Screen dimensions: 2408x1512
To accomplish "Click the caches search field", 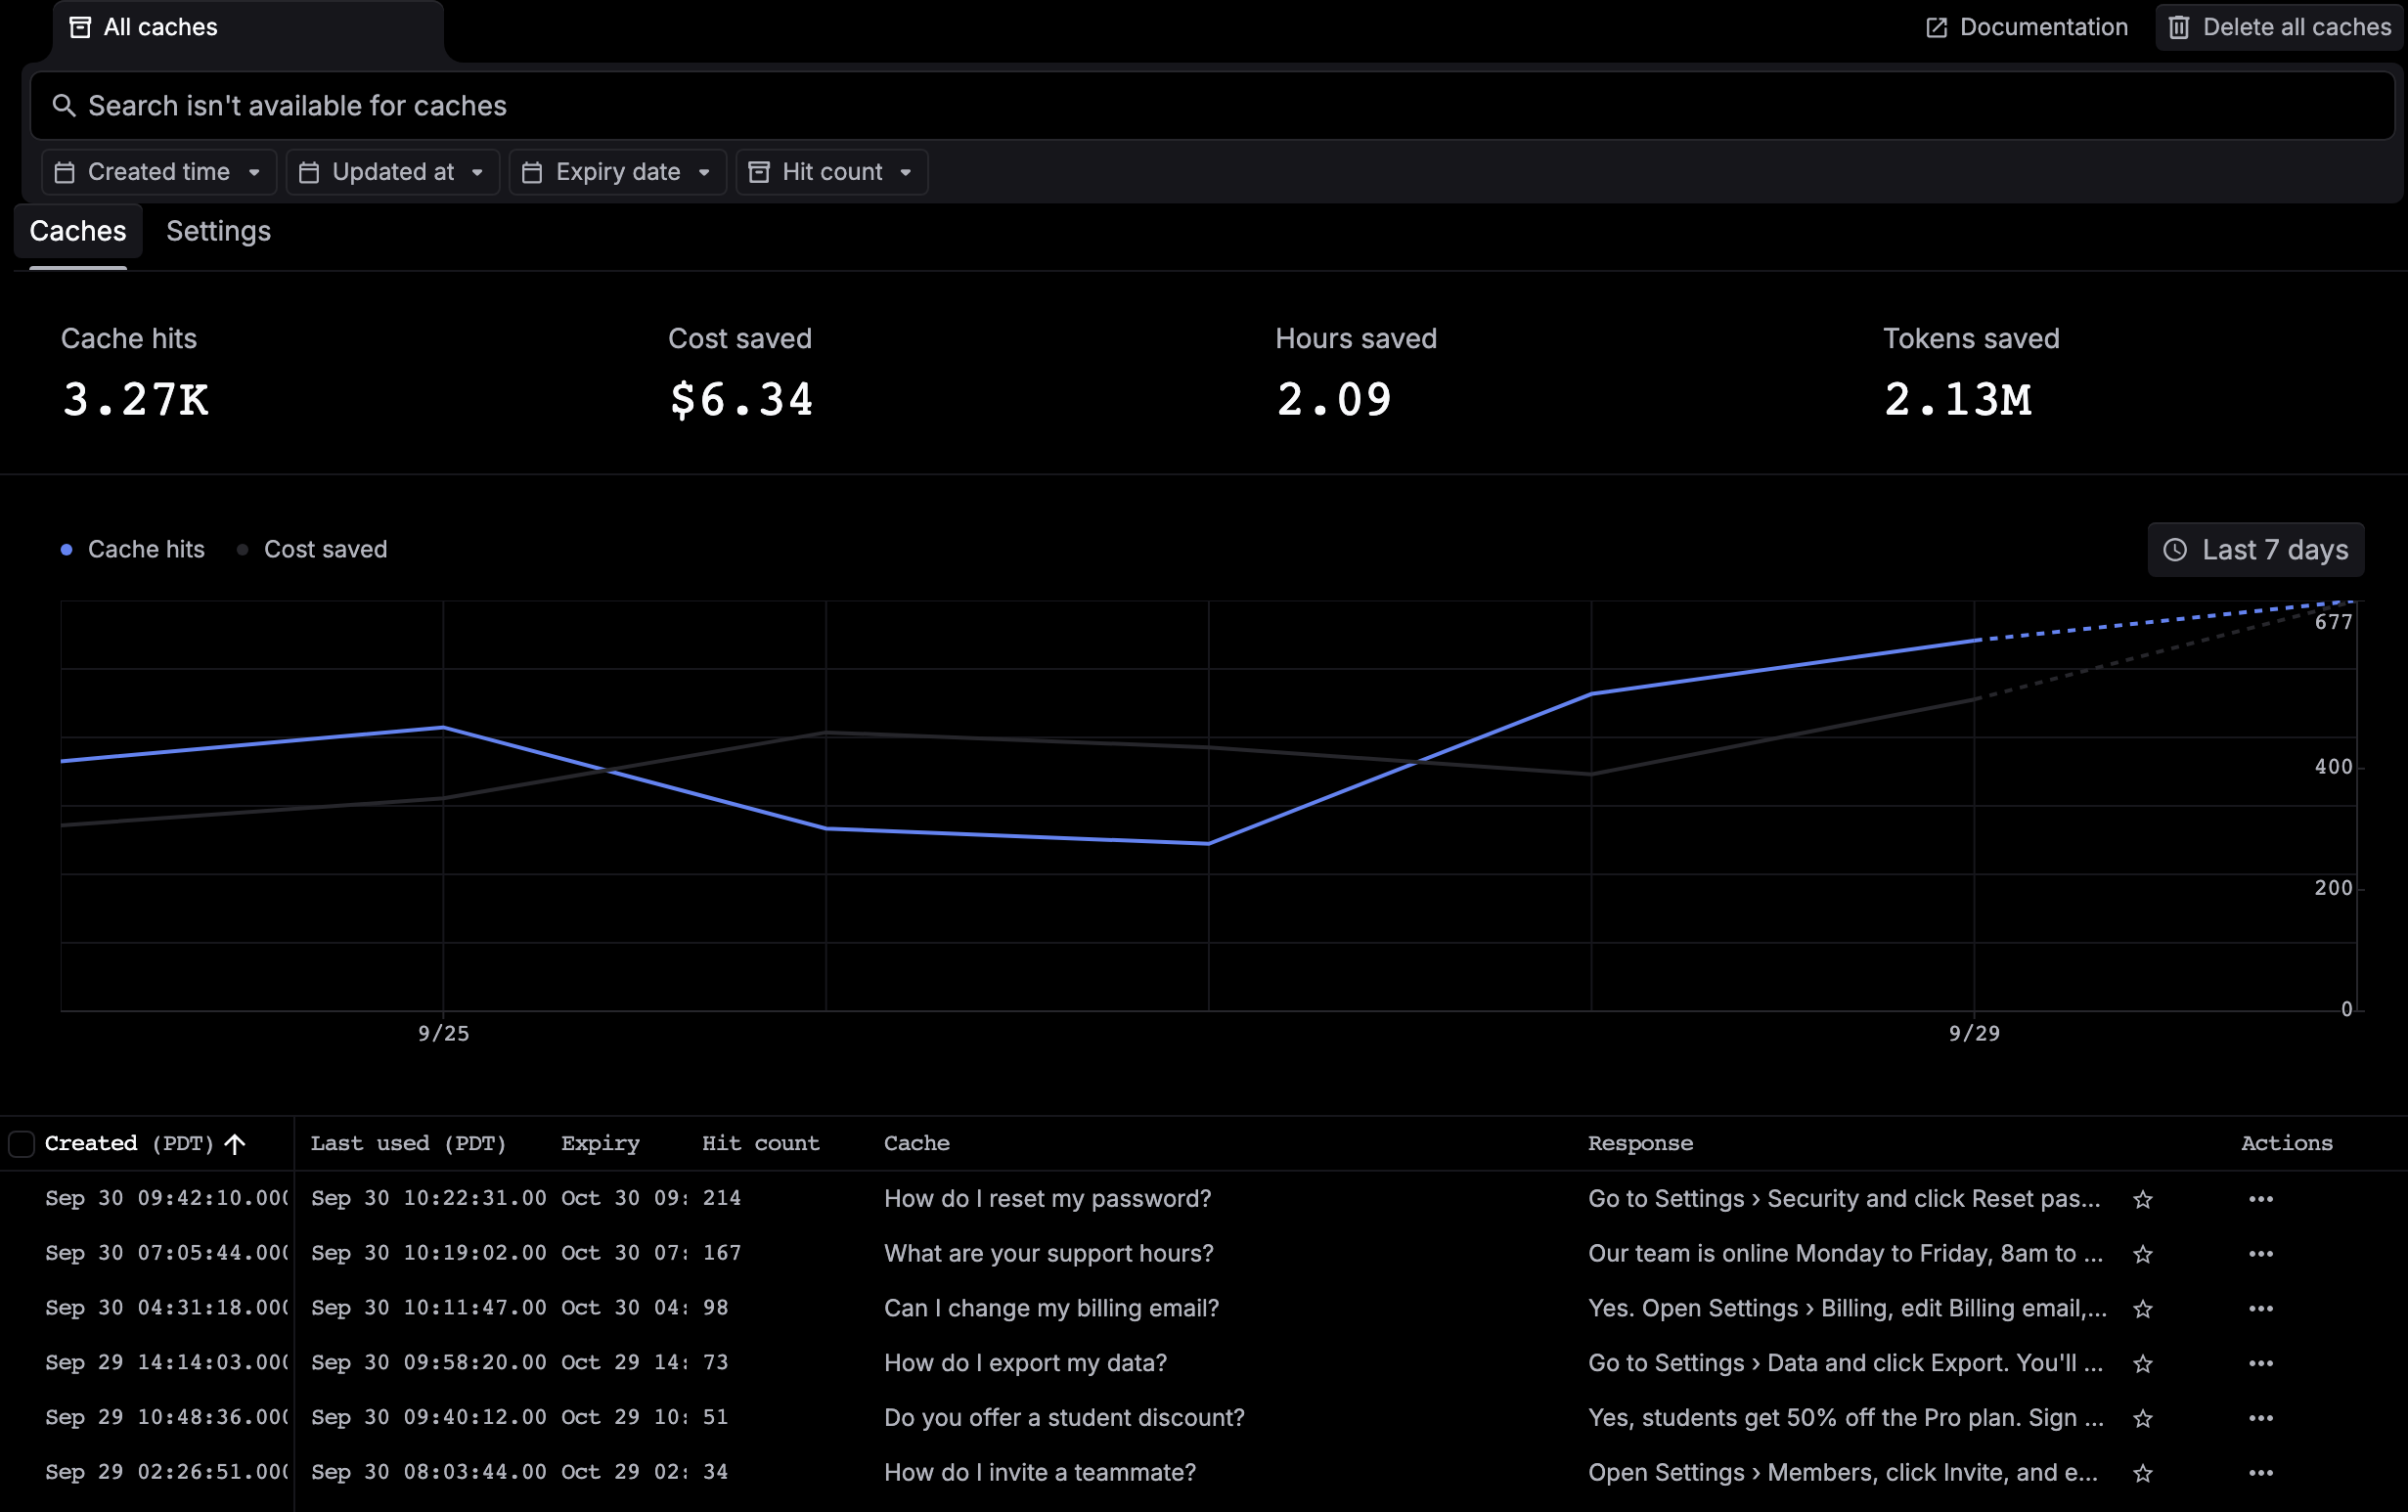I will tap(1212, 106).
